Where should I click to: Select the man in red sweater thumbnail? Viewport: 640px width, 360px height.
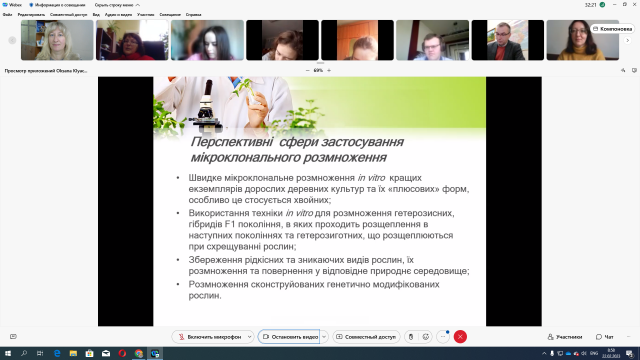508,40
